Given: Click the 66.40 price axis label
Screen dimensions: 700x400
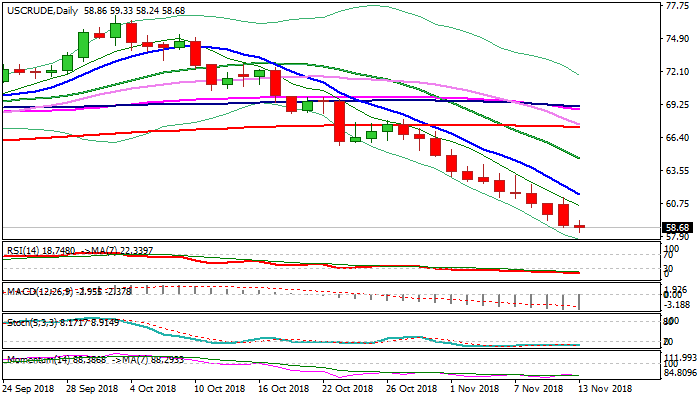Looking at the screenshot, I should click(x=677, y=138).
